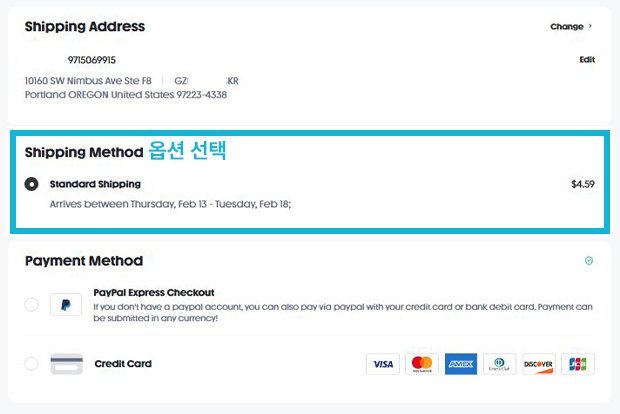Select the Credit Card radio button
This screenshot has height=414, width=620.
31,363
